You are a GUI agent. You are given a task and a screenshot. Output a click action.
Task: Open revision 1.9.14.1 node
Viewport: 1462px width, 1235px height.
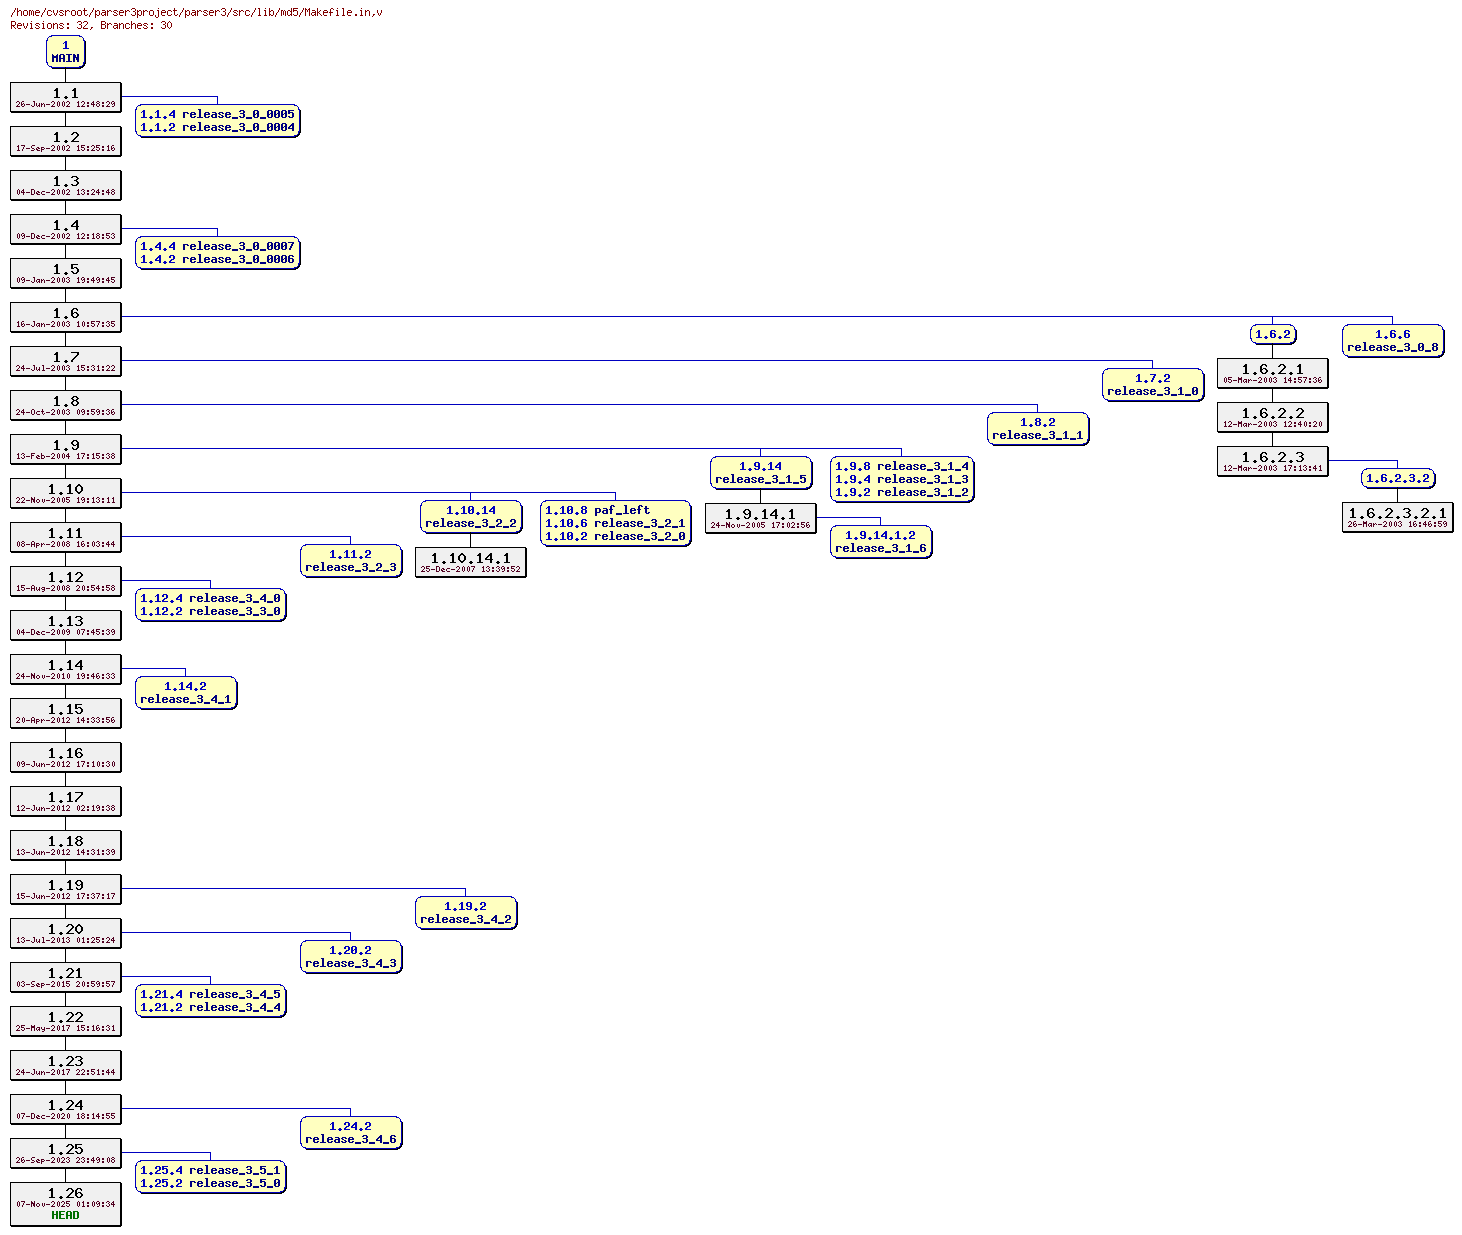[760, 518]
